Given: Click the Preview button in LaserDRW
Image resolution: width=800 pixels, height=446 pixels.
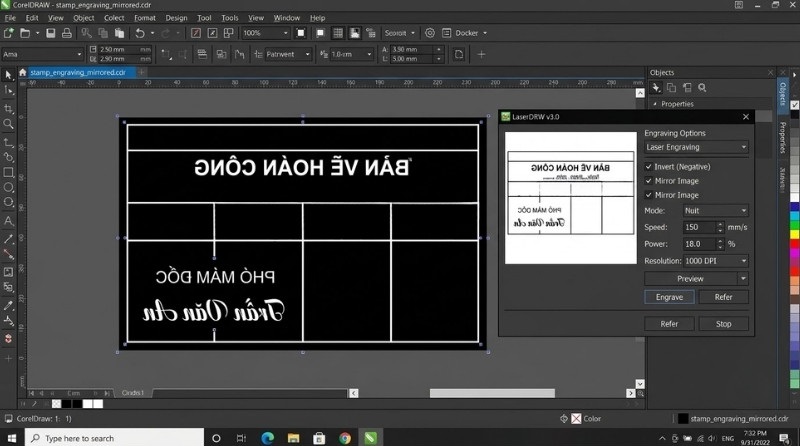Looking at the screenshot, I should tap(690, 279).
